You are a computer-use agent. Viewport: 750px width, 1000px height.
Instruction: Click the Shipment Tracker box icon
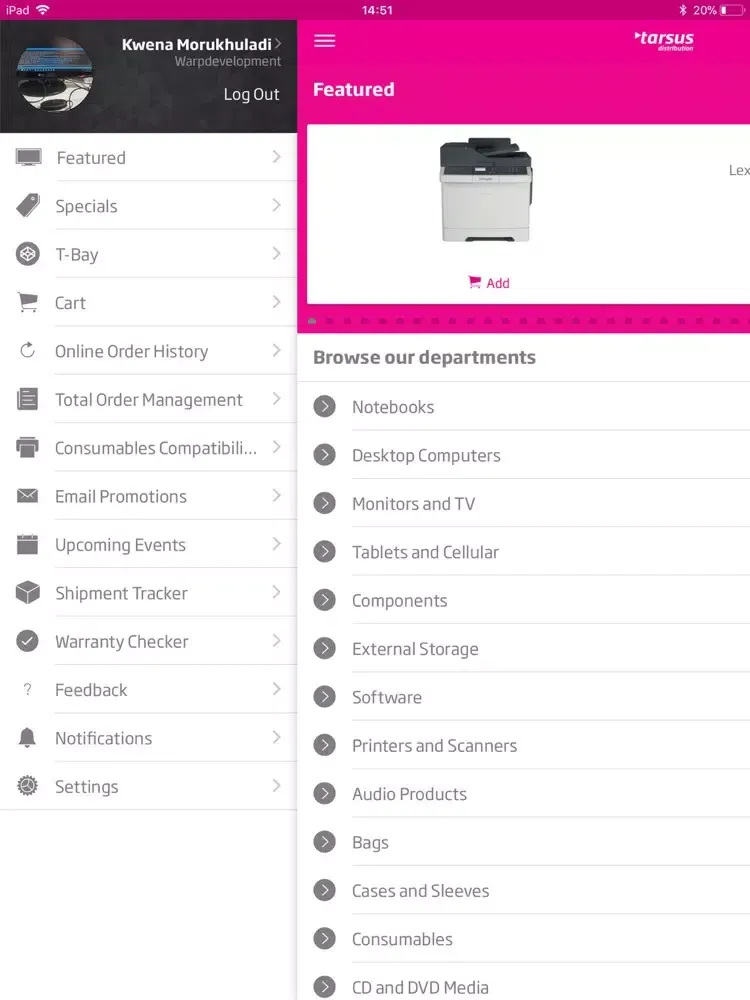pyautogui.click(x=28, y=593)
